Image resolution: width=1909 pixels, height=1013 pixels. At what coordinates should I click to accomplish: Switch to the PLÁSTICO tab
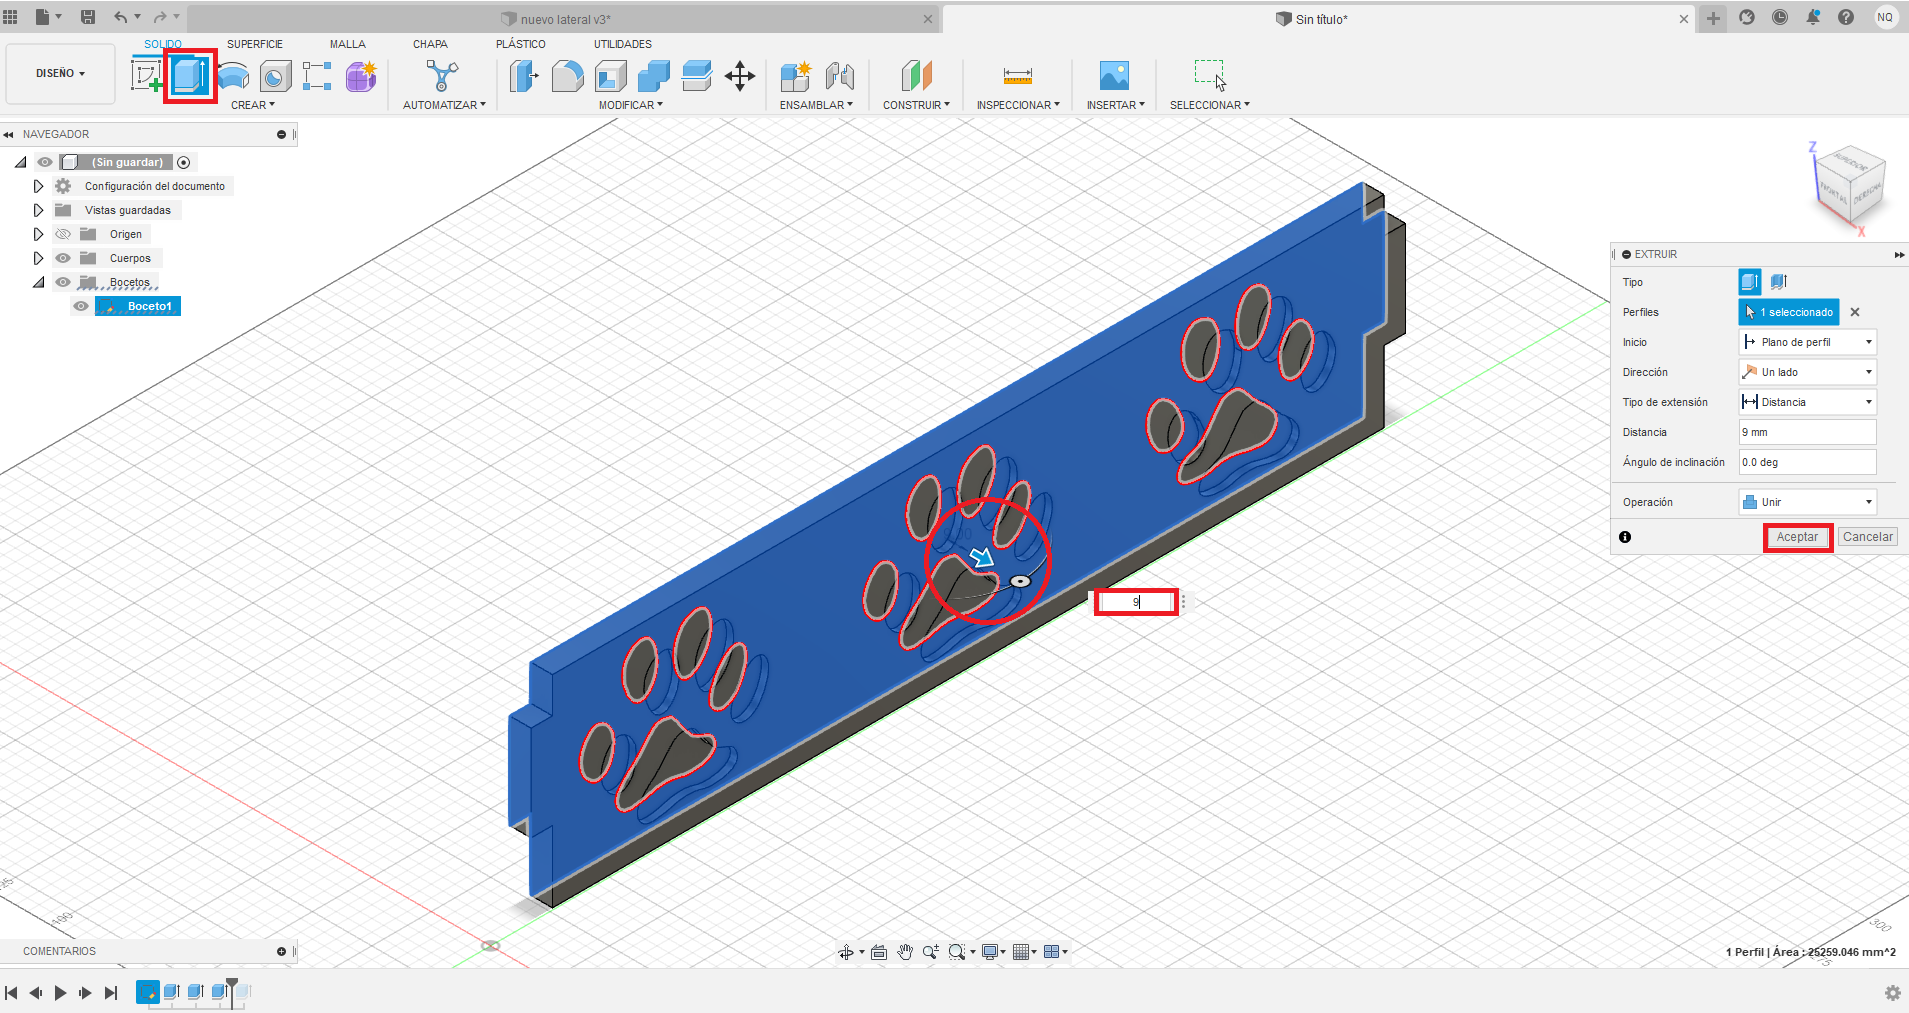(521, 44)
